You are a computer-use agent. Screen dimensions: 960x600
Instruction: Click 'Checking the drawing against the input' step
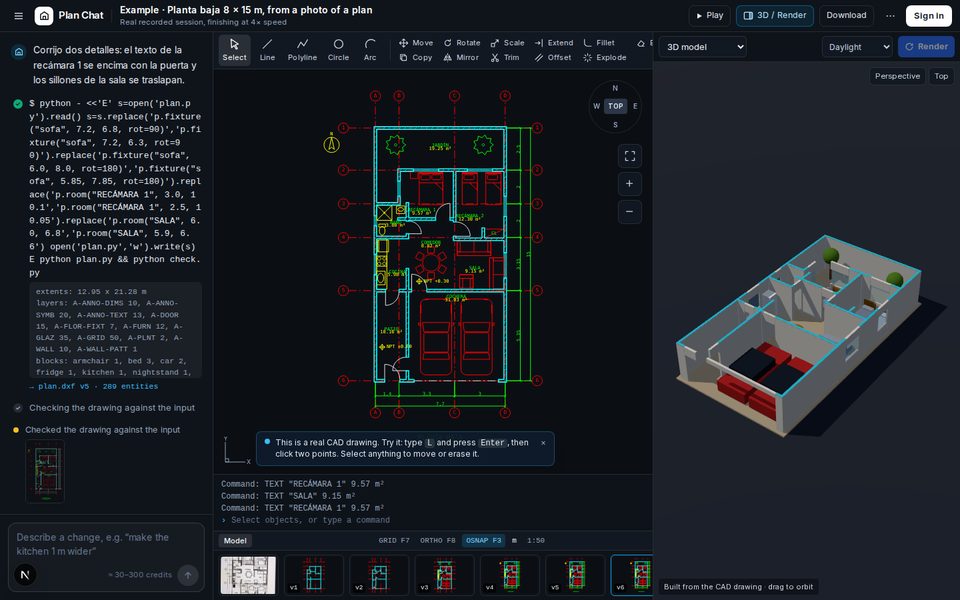tap(112, 408)
